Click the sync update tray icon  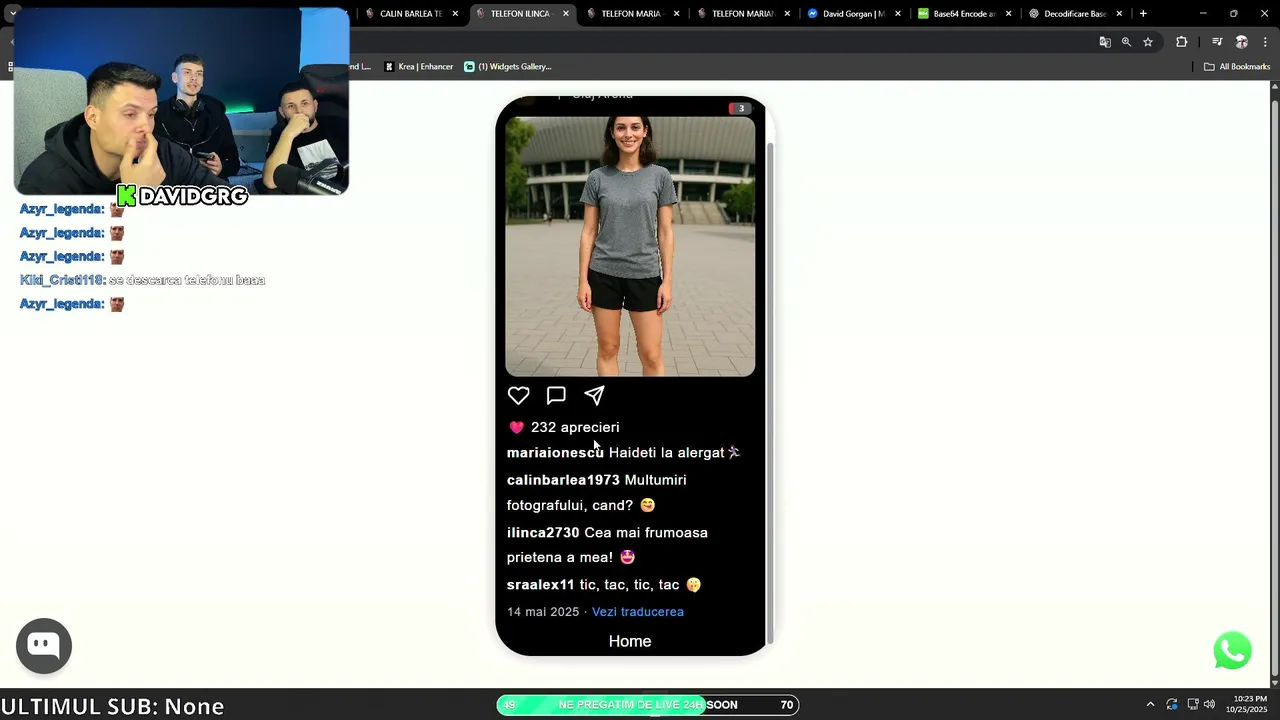coord(1172,705)
